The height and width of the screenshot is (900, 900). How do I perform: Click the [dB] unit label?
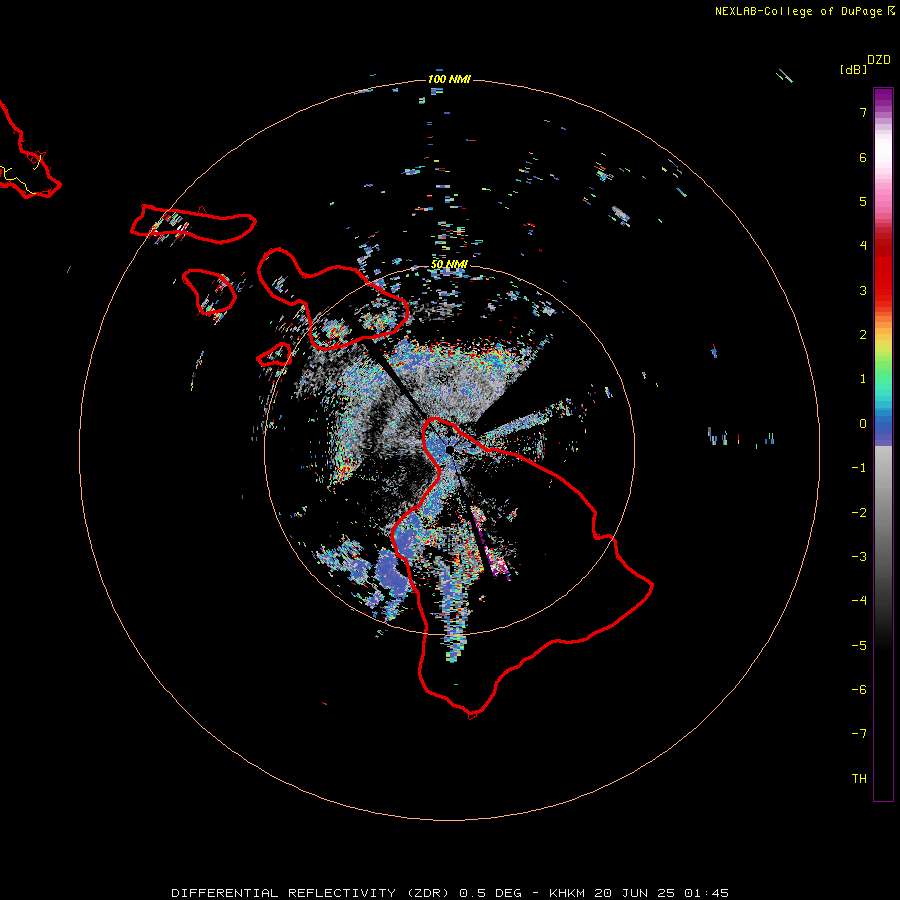click(853, 70)
